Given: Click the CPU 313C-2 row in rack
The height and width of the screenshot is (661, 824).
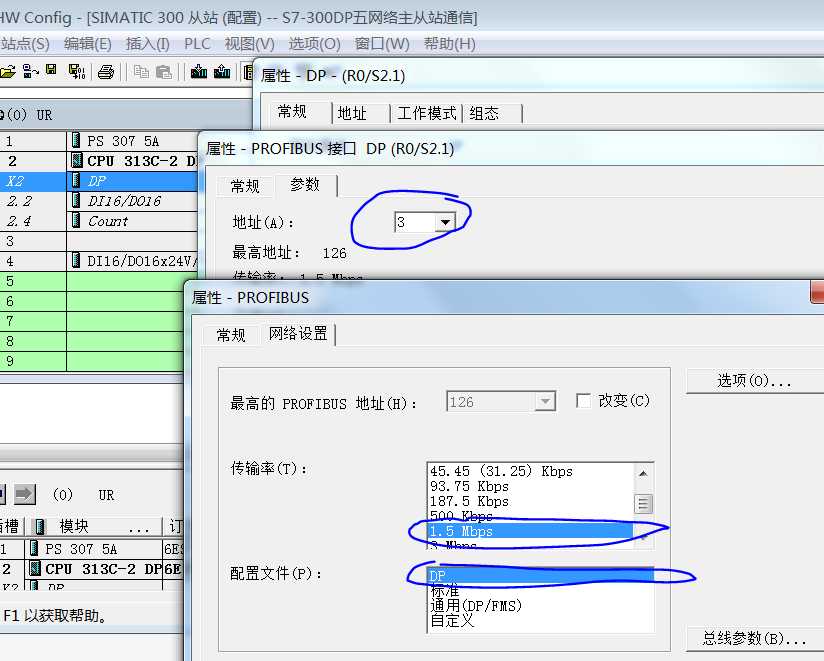Looking at the screenshot, I should point(99,161).
